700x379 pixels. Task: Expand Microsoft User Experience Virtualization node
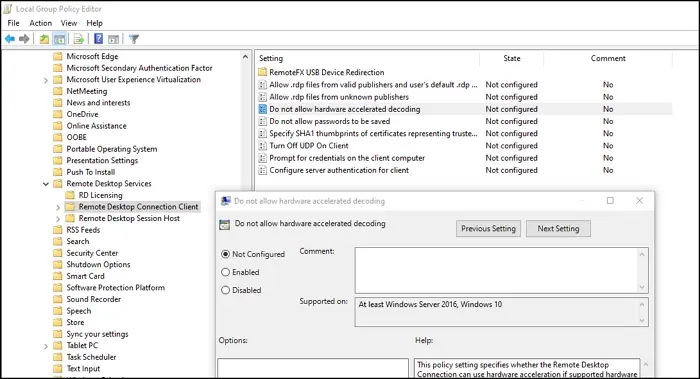[46, 80]
